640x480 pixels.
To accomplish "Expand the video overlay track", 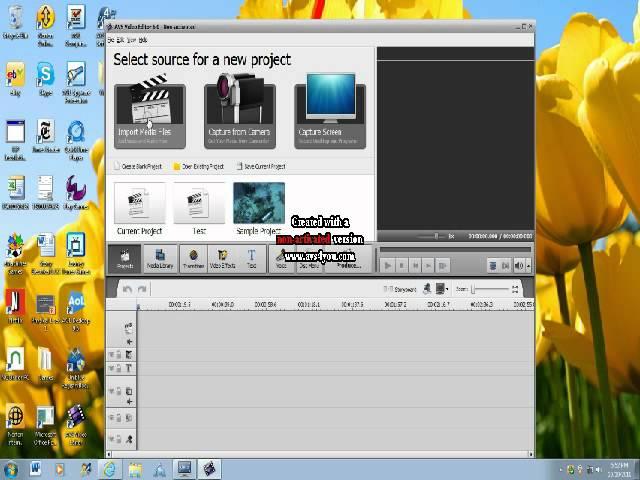I will (x=129, y=402).
